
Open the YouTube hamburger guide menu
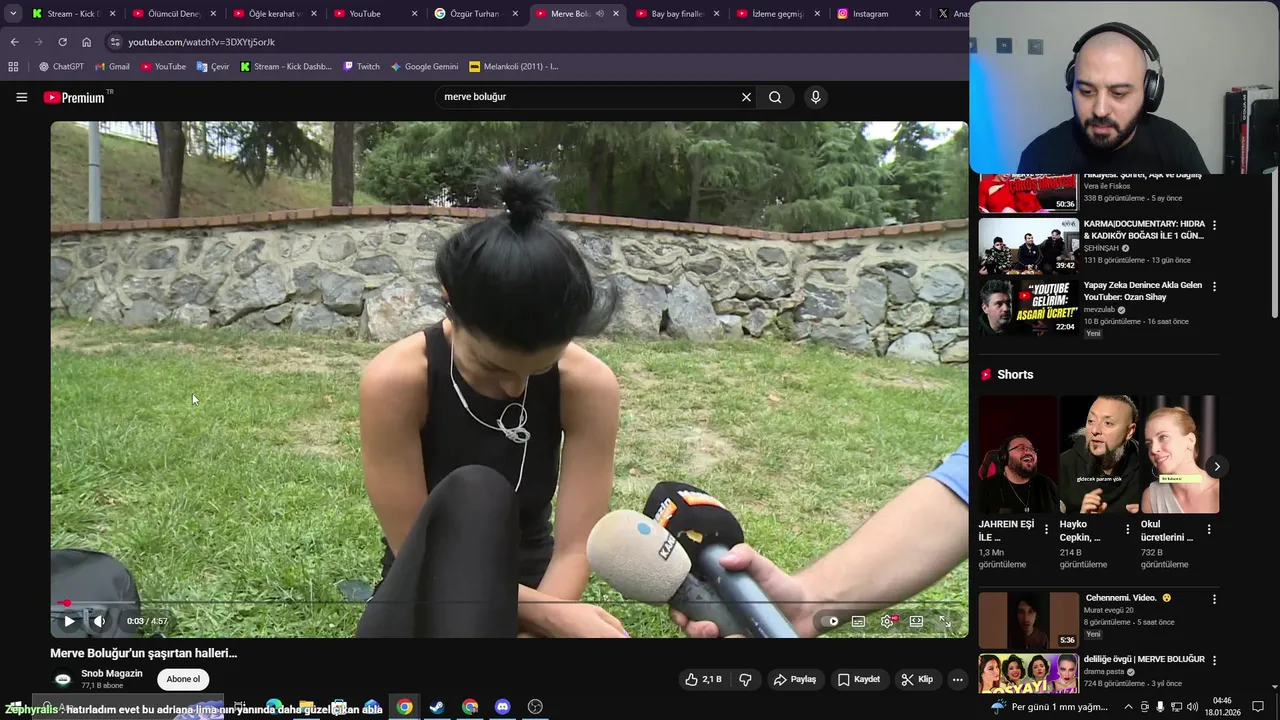[21, 97]
